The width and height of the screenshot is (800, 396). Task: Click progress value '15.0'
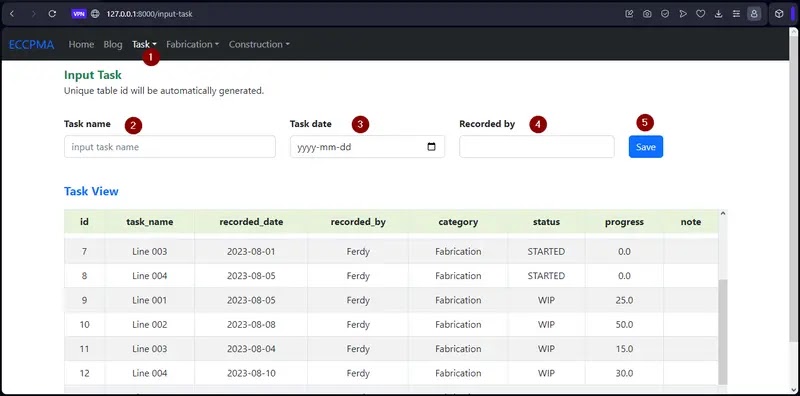click(x=624, y=349)
